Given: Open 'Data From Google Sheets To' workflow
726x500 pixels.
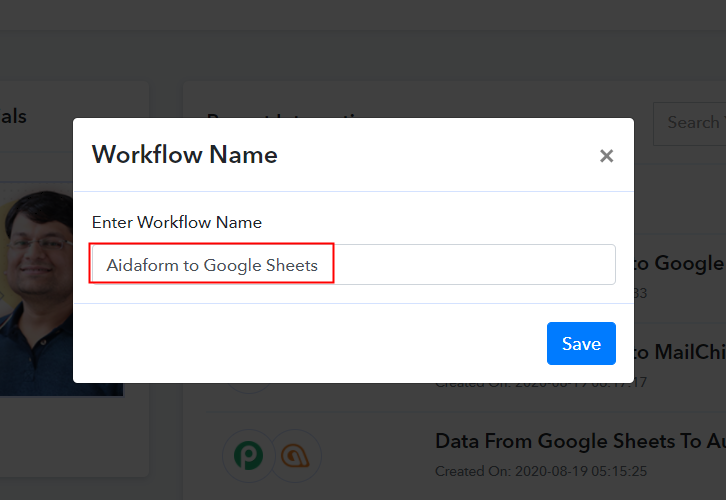Looking at the screenshot, I should click(580, 441).
